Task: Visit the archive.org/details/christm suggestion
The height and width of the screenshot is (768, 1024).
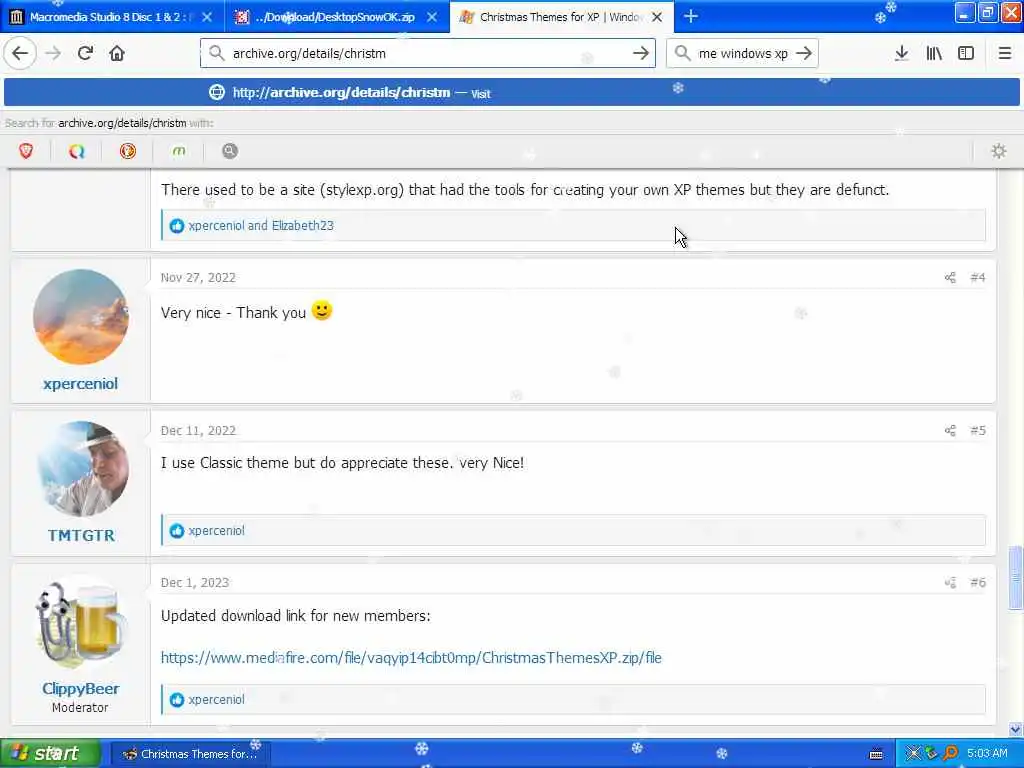Action: coord(512,92)
